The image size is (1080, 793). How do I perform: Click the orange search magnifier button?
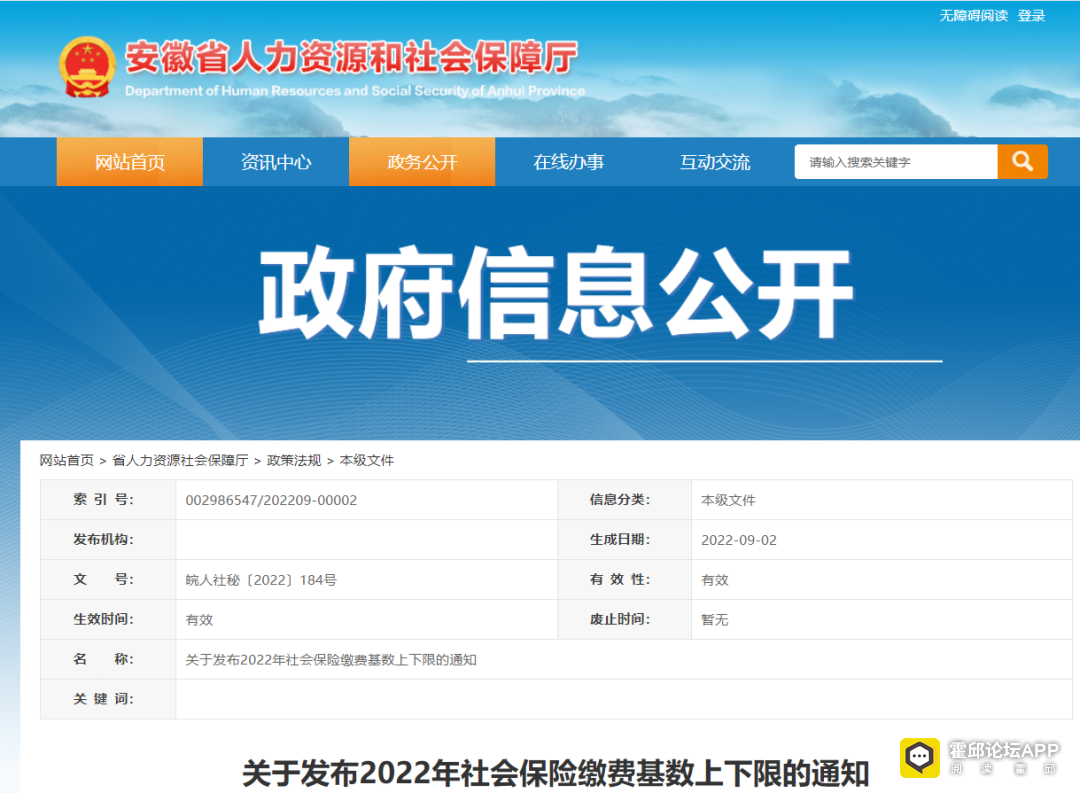click(x=1022, y=162)
